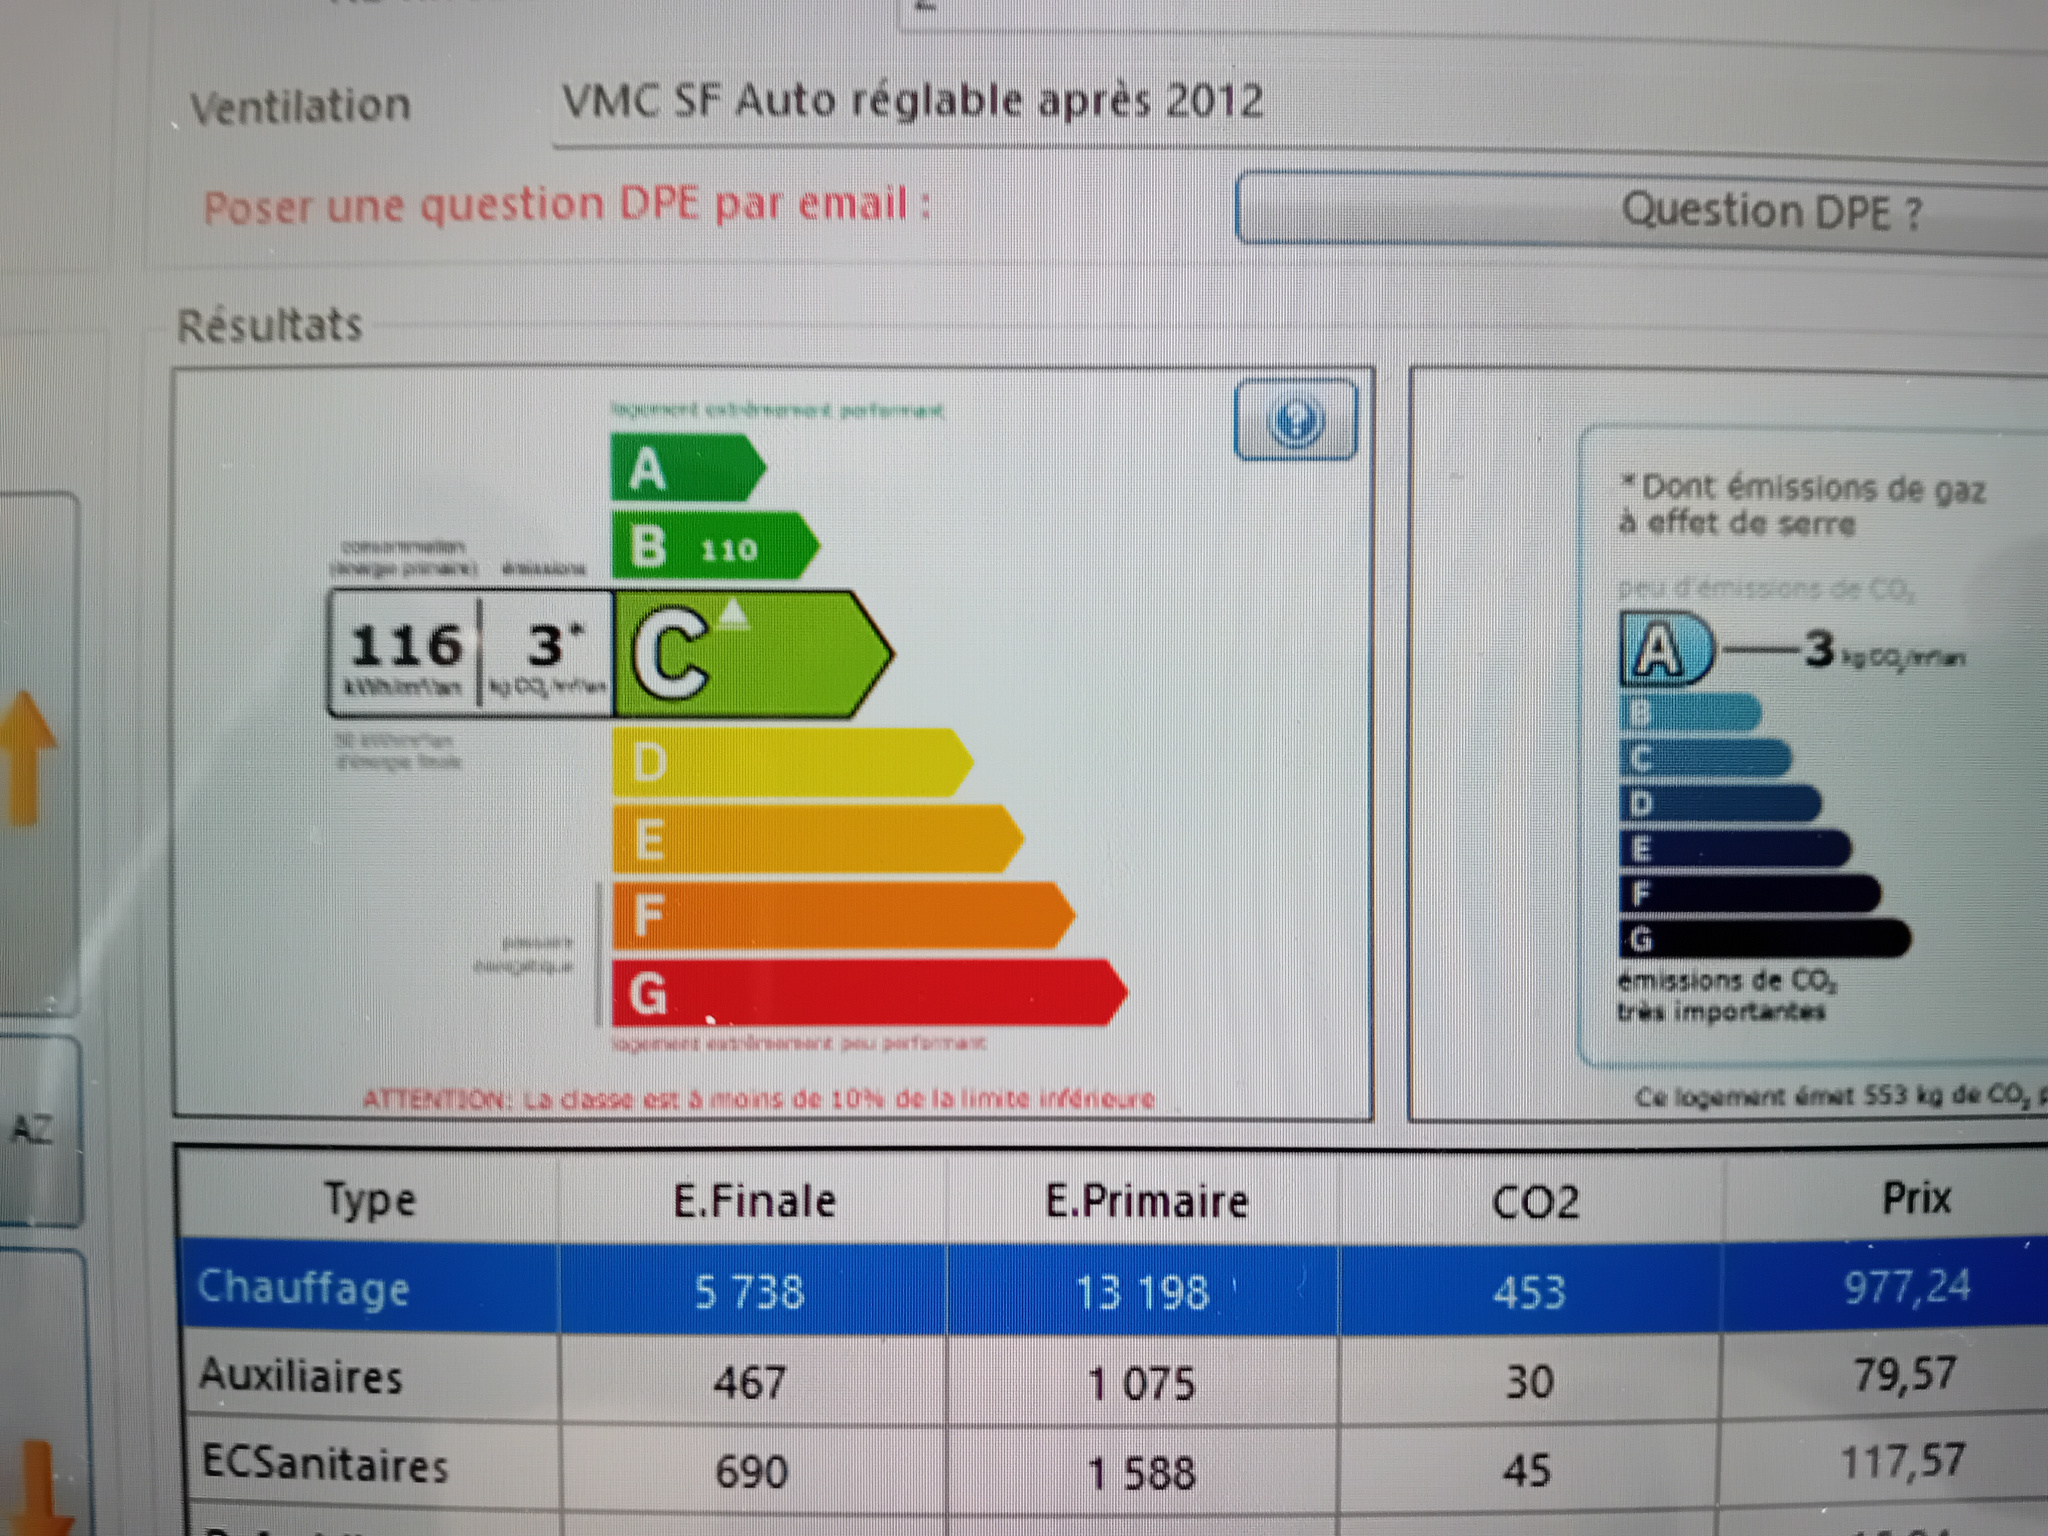Click the orange E energy class bar

click(x=818, y=838)
